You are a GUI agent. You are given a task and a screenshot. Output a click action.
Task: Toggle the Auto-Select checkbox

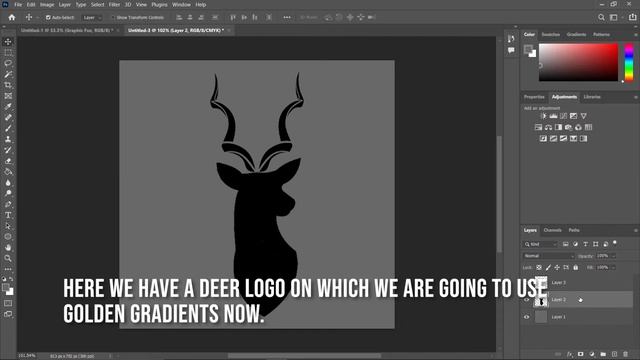[x=48, y=18]
